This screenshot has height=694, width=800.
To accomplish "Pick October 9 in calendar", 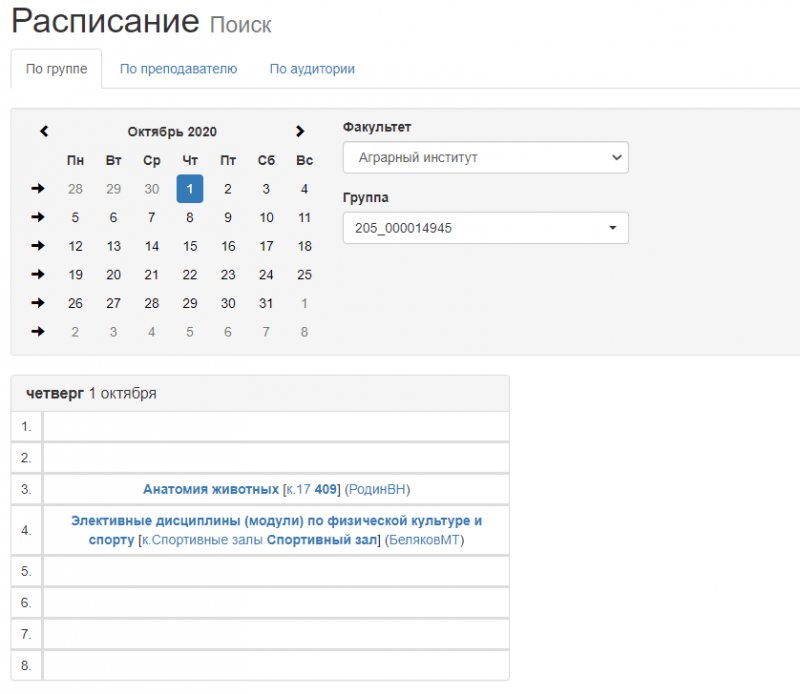I will click(x=228, y=217).
